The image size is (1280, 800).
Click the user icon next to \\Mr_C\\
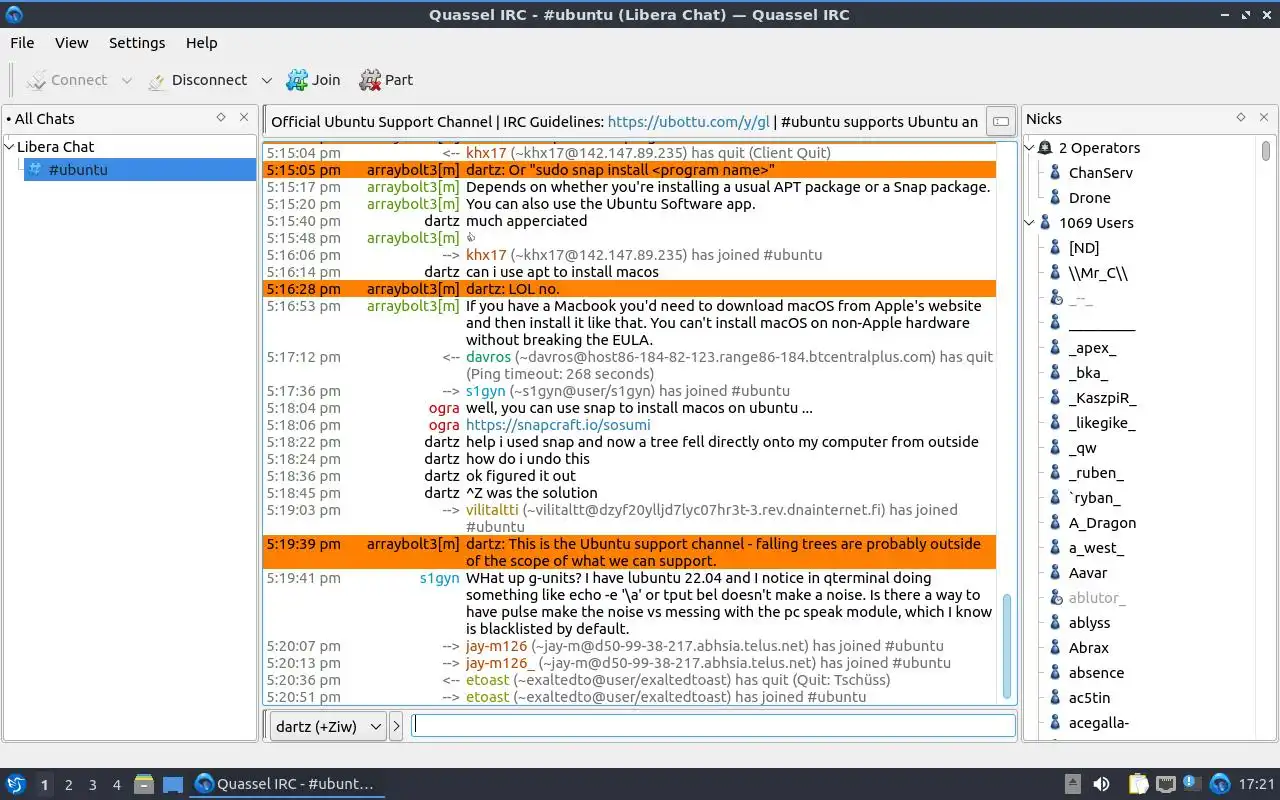(1055, 272)
